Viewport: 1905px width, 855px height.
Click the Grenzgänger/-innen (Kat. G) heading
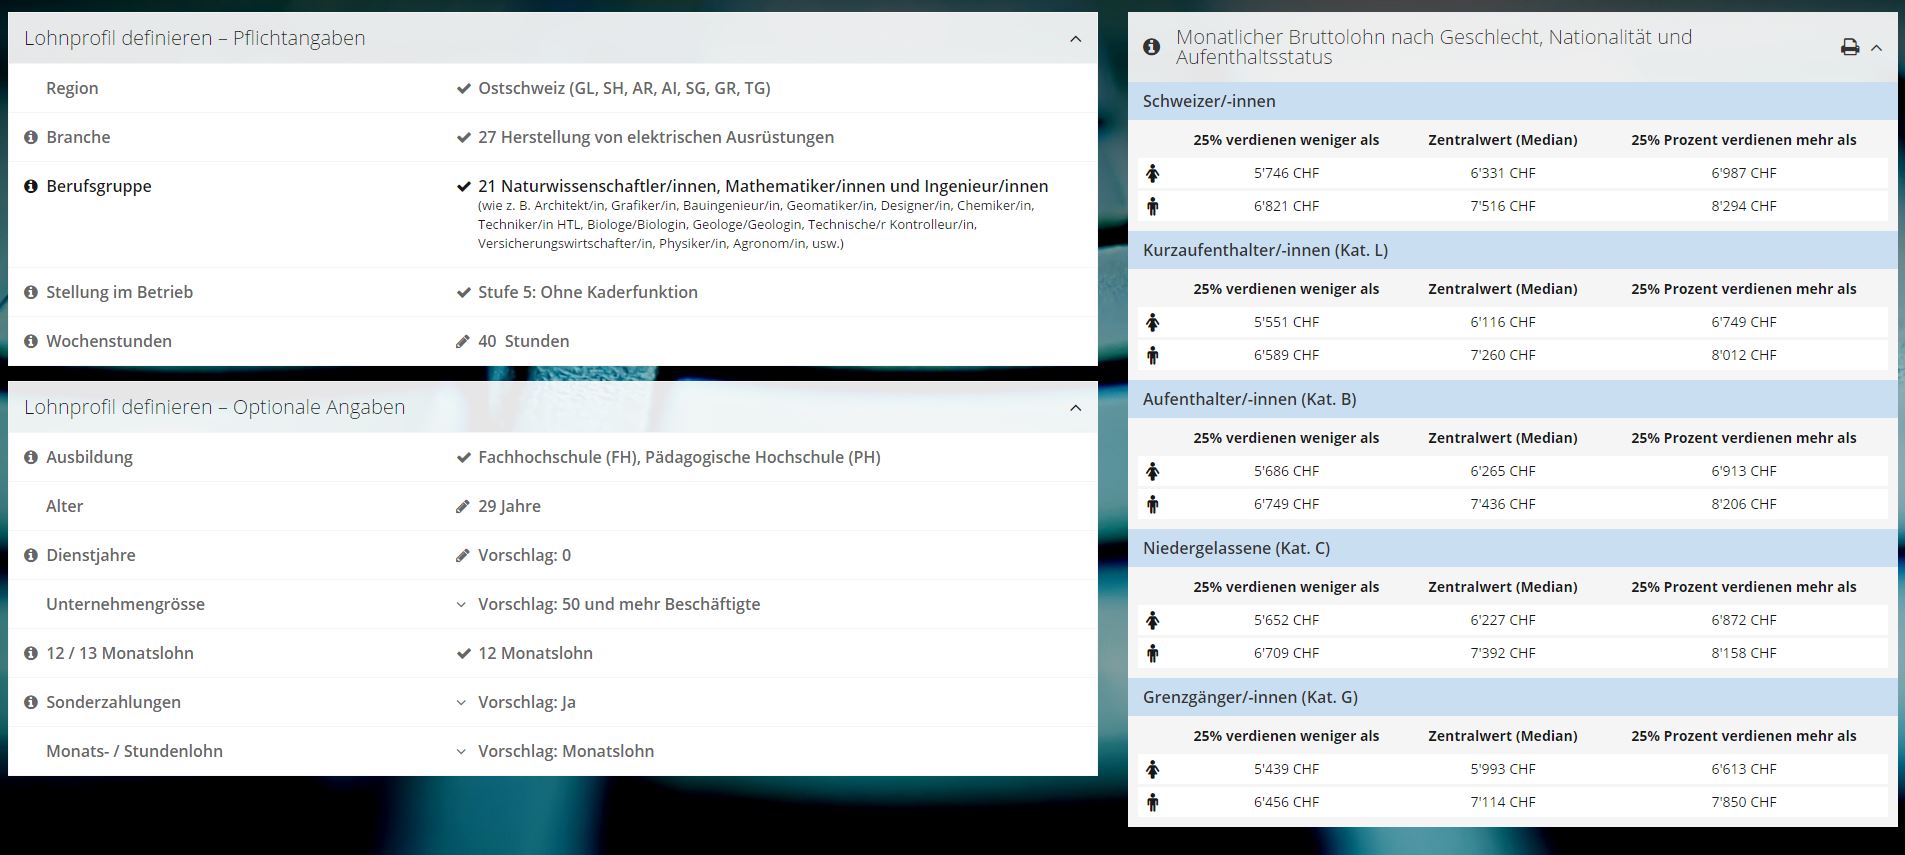coord(1250,697)
